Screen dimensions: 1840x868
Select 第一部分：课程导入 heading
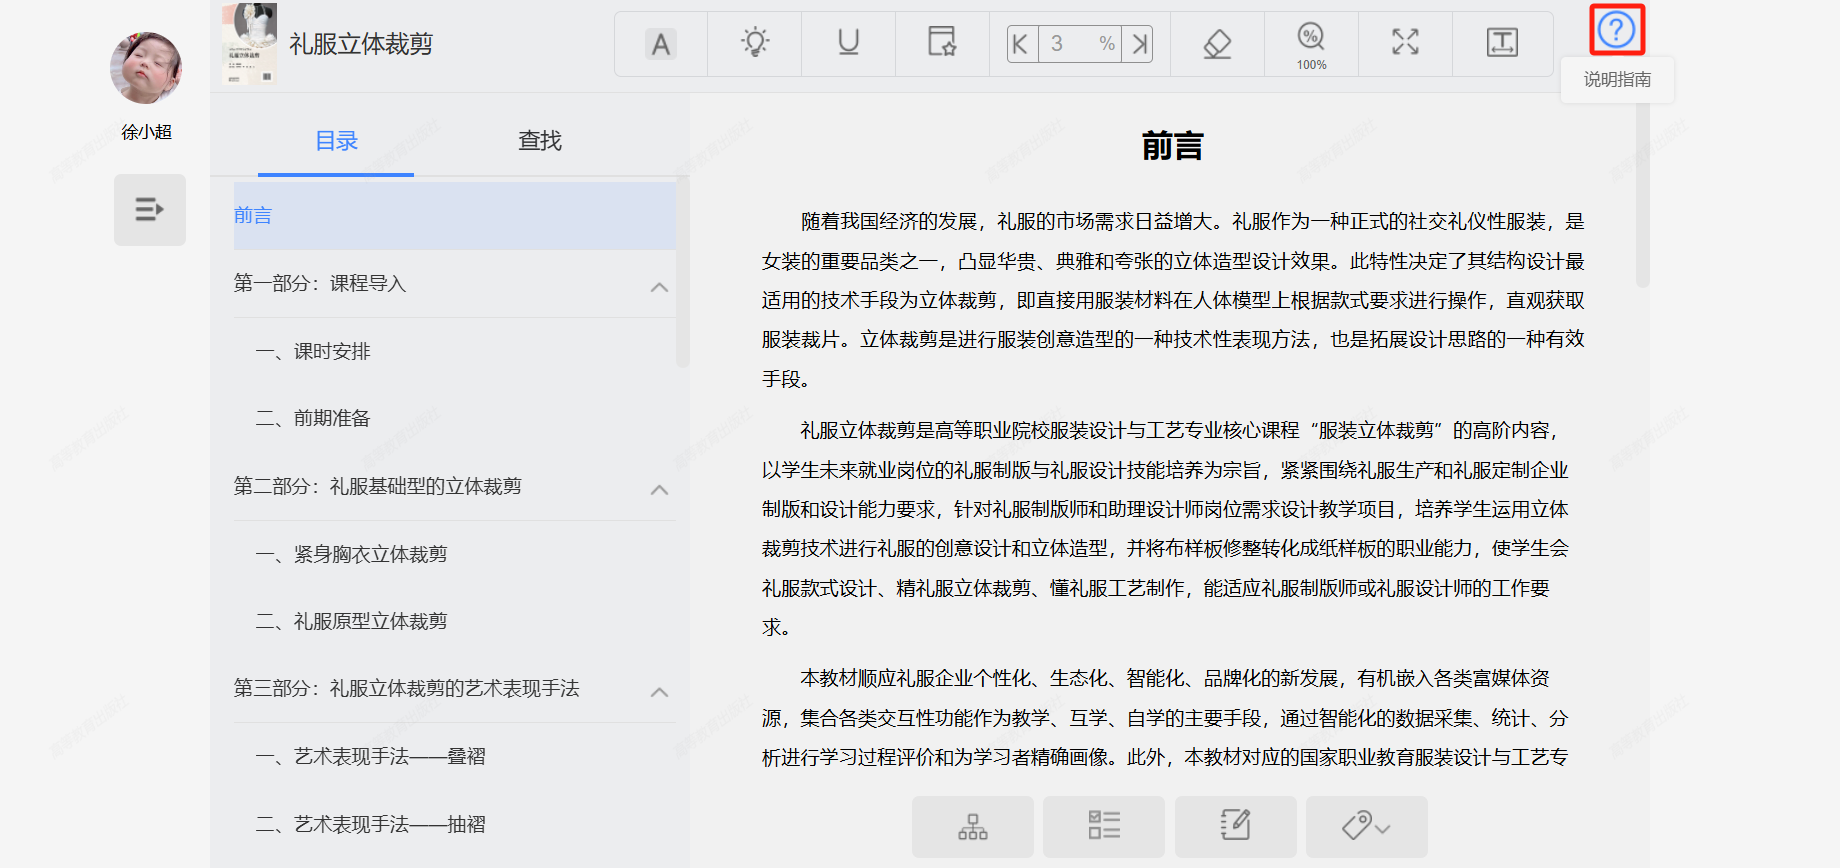coord(320,284)
